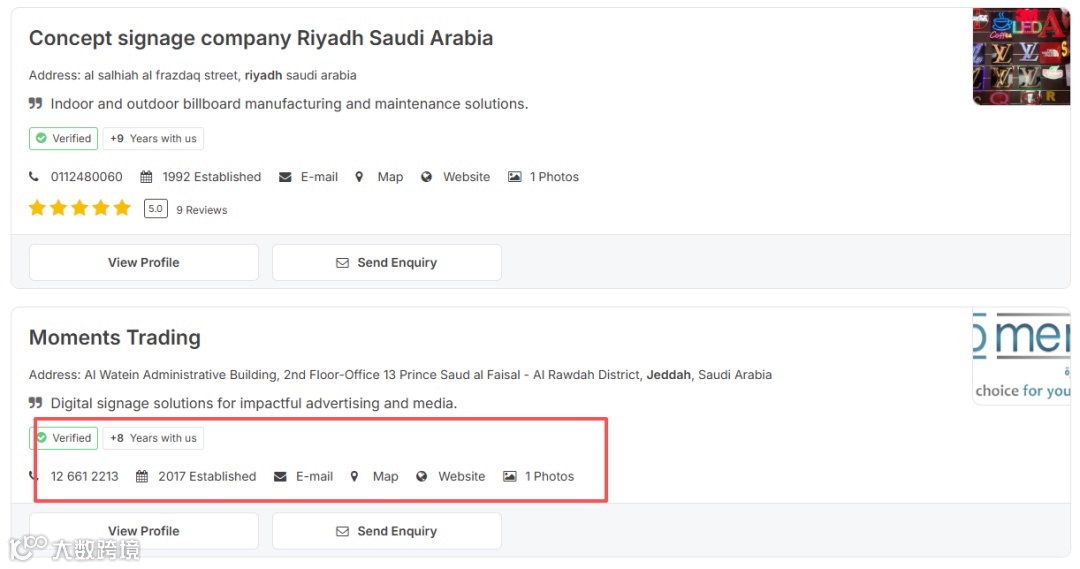Click map pin icon in Moments Trading listing
1080x569 pixels.
tap(354, 477)
